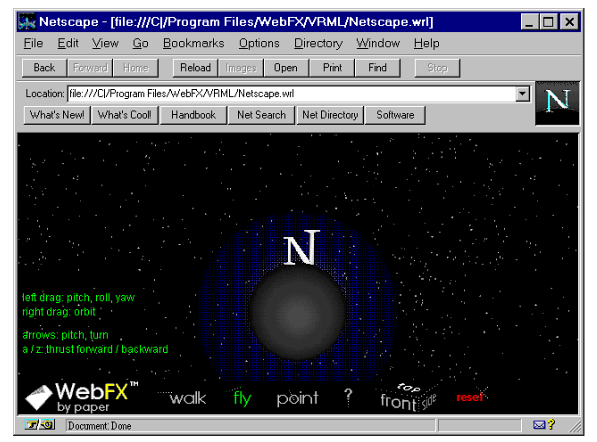597x442 pixels.
Task: Click the Netscape N logo throbber
Action: point(557,103)
